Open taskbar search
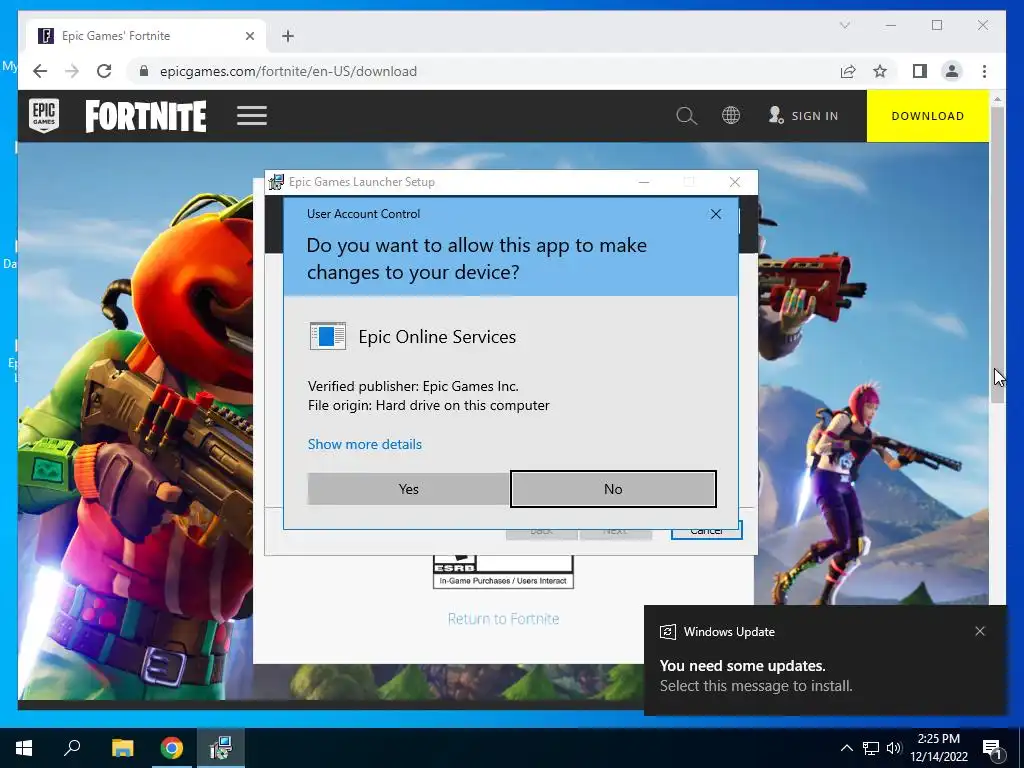This screenshot has height=768, width=1024. 72,748
